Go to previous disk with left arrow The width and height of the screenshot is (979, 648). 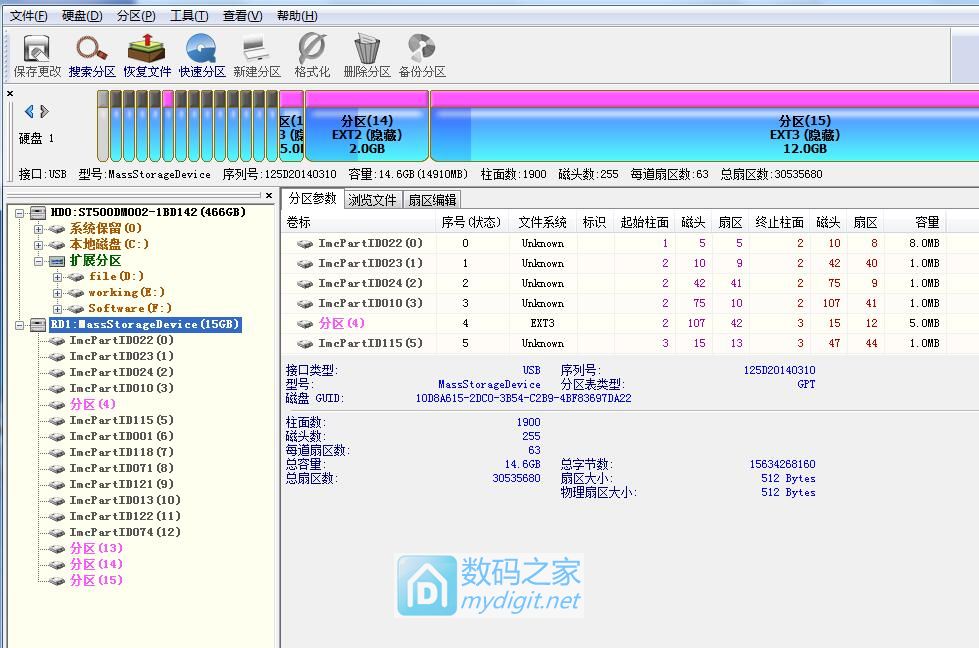tap(29, 111)
